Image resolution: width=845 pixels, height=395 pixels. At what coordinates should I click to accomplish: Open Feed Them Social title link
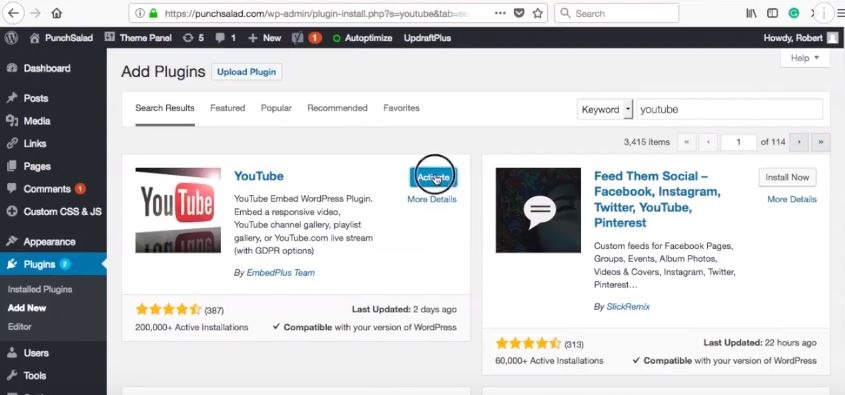[x=657, y=199]
